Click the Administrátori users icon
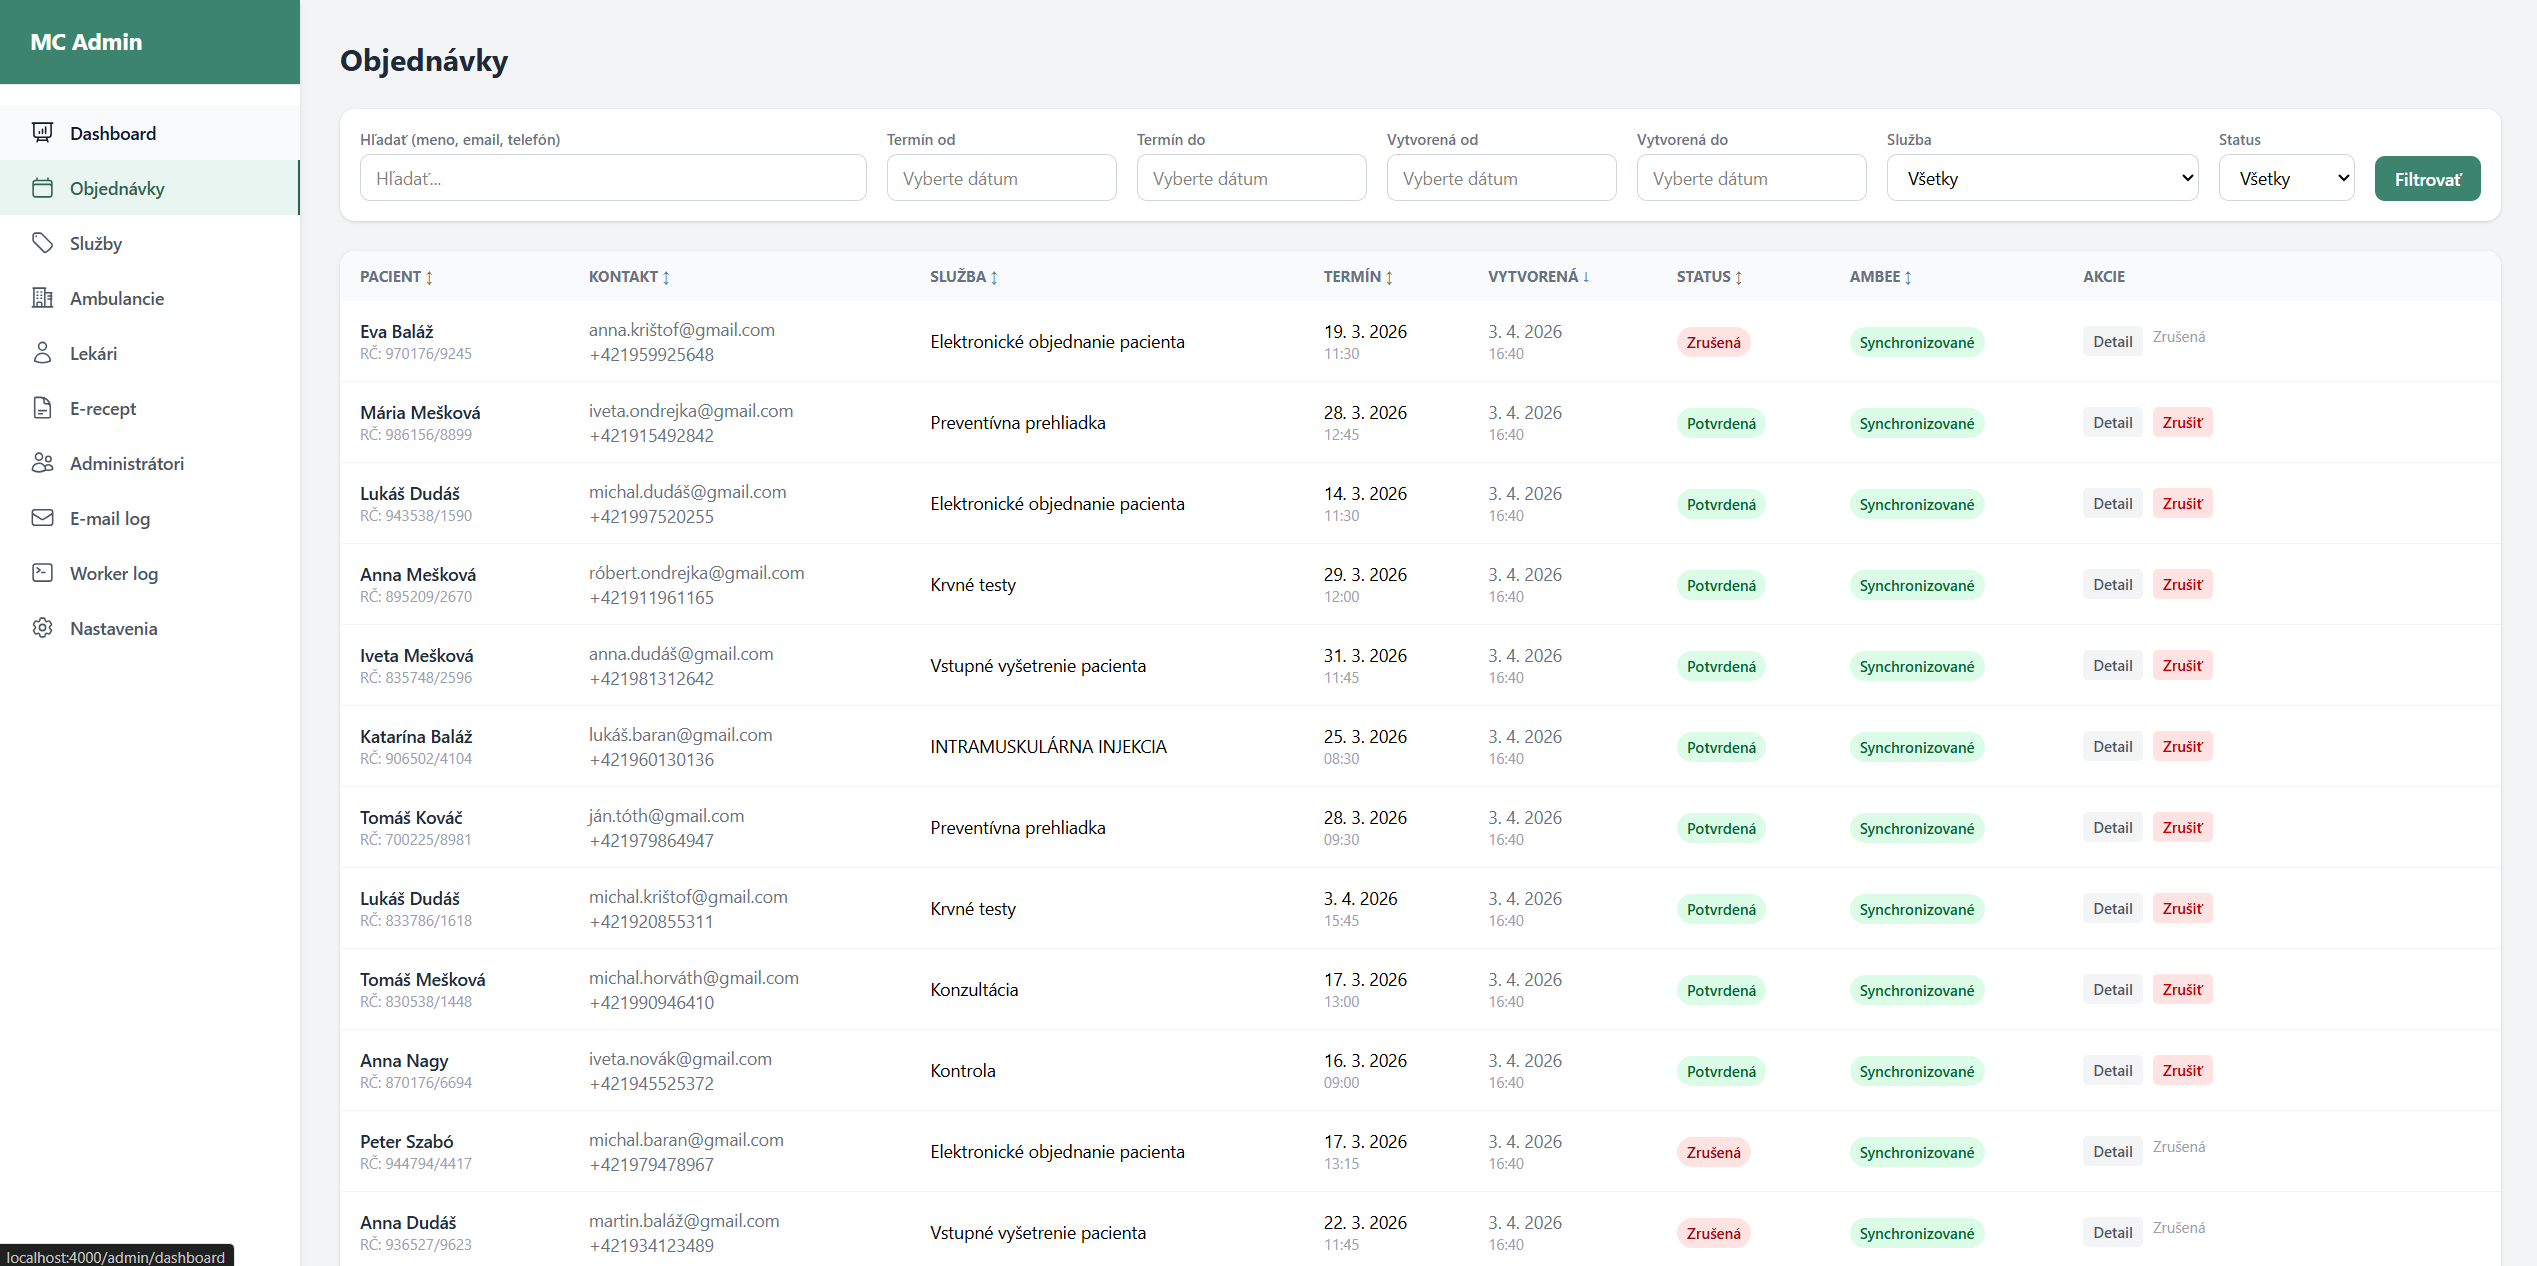 click(x=42, y=463)
